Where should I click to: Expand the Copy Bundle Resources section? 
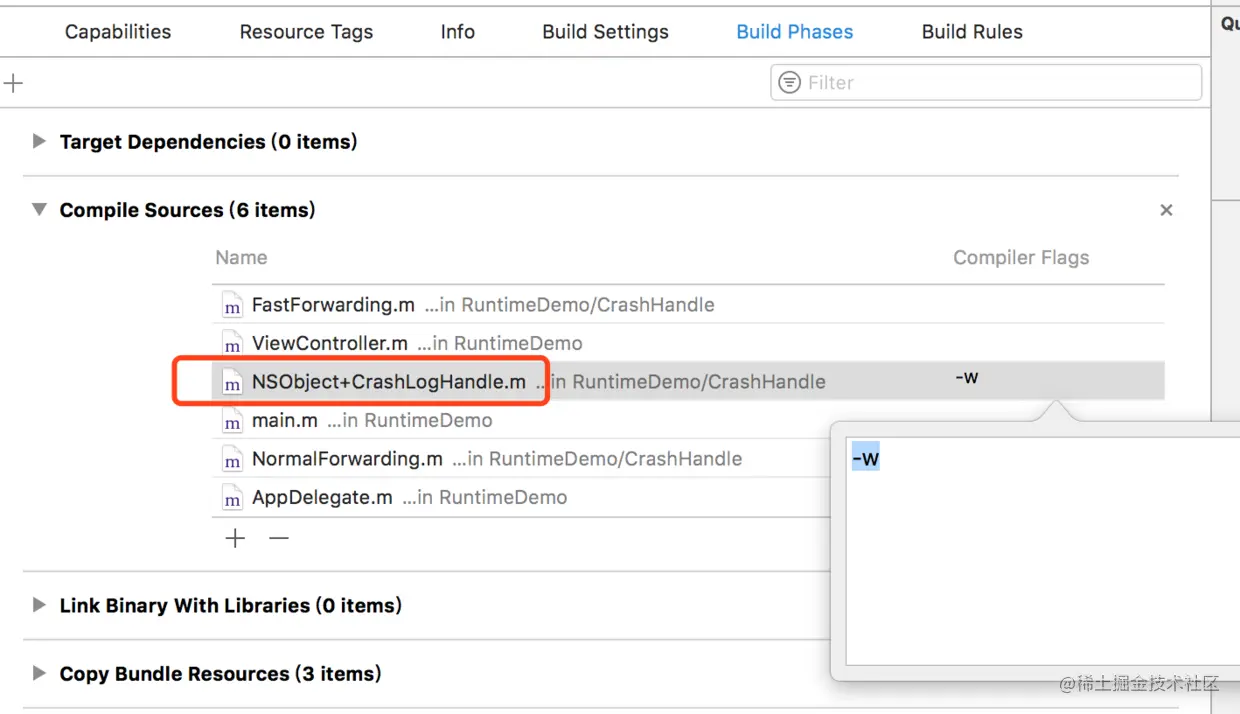(x=39, y=673)
